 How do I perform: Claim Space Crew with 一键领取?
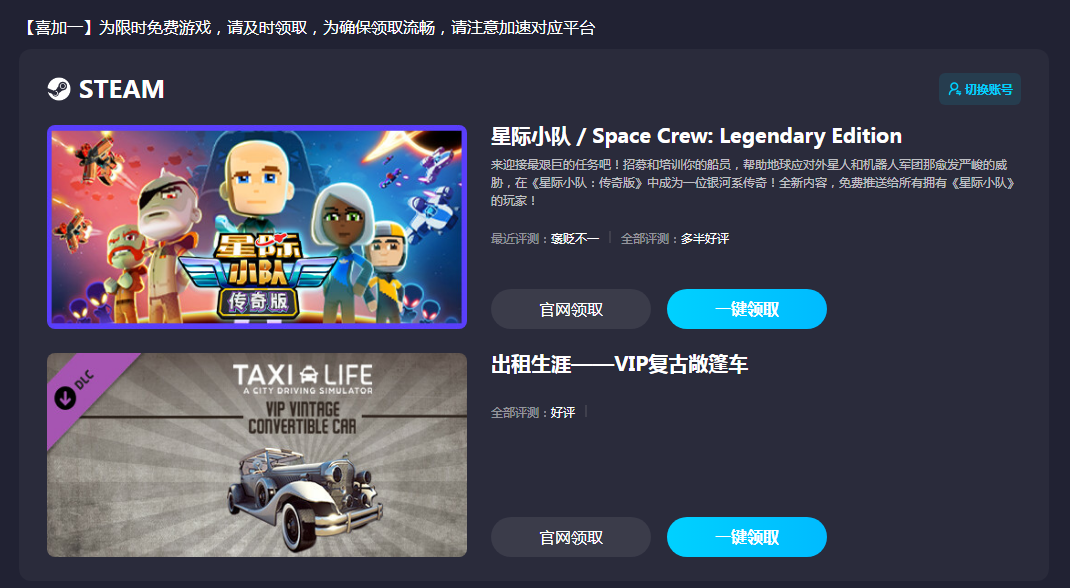click(x=747, y=309)
